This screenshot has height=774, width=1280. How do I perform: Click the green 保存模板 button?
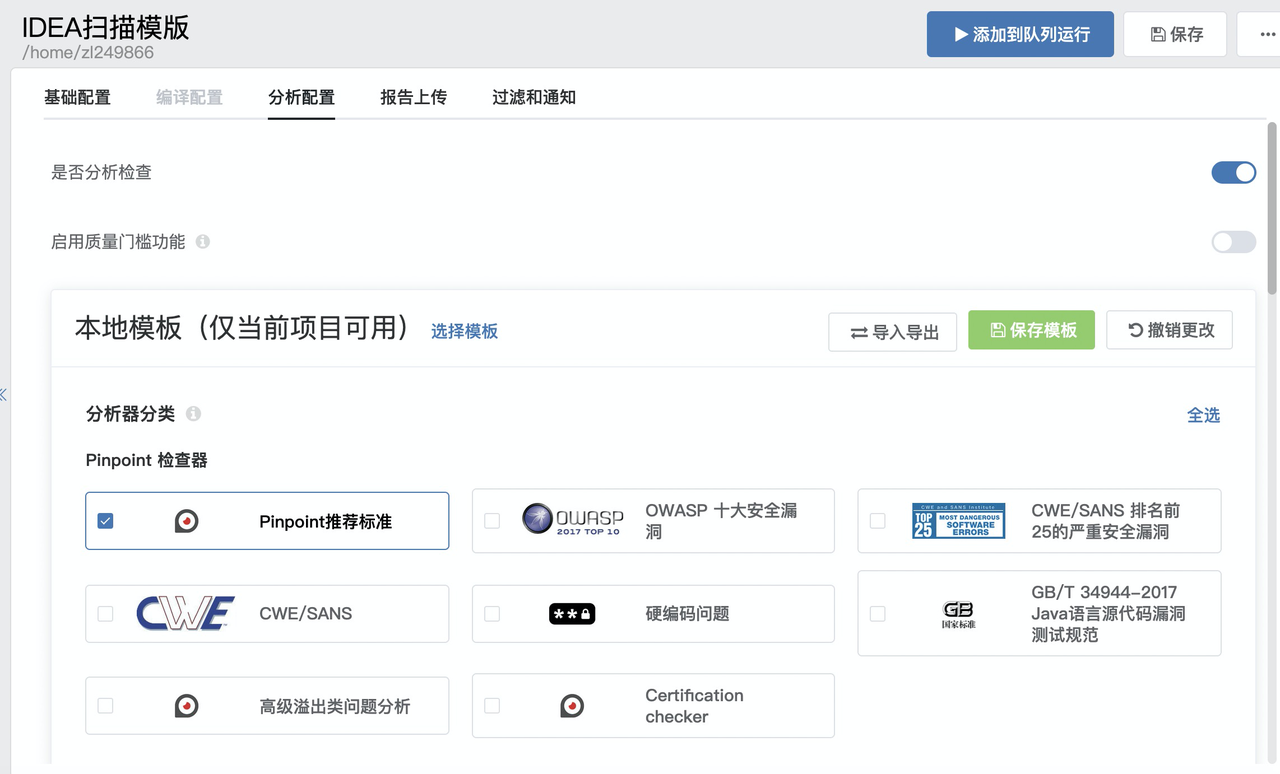pyautogui.click(x=1031, y=330)
